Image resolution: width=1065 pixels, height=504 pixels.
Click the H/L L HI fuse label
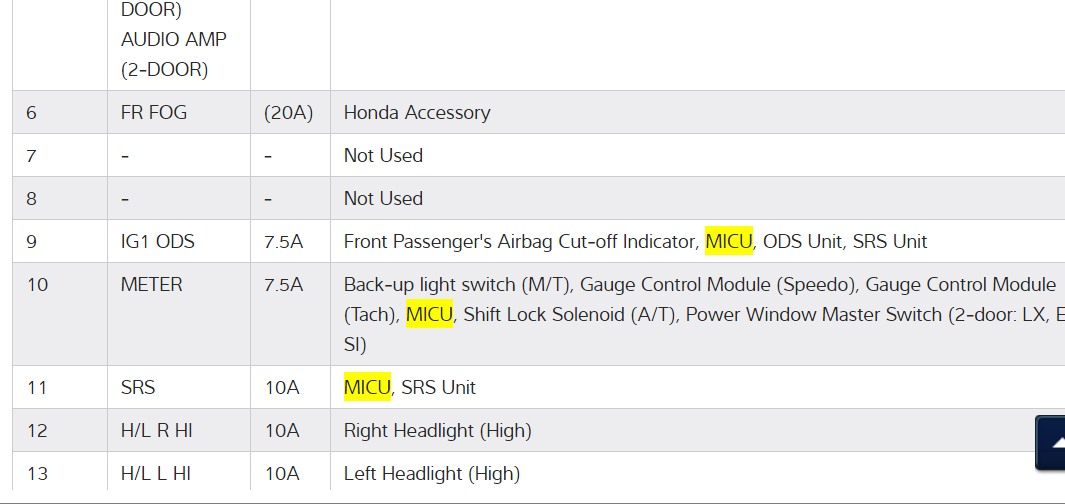158,473
